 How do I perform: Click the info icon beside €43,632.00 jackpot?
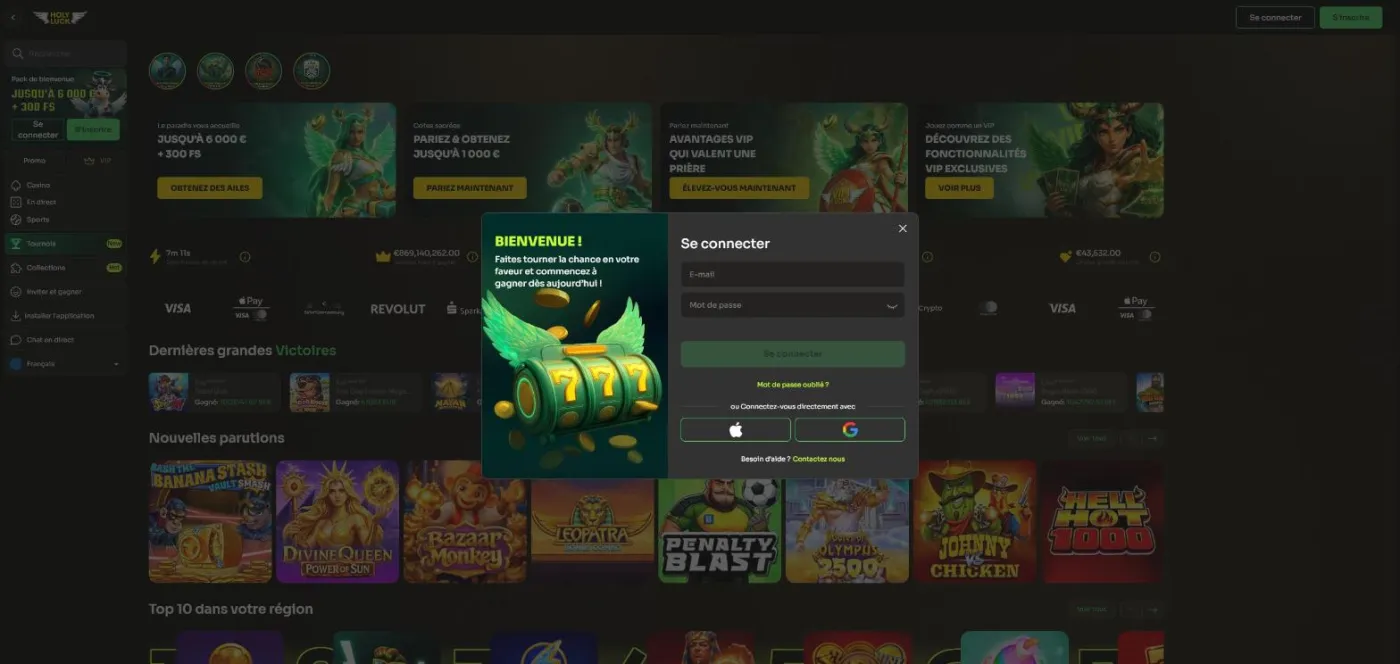1155,257
